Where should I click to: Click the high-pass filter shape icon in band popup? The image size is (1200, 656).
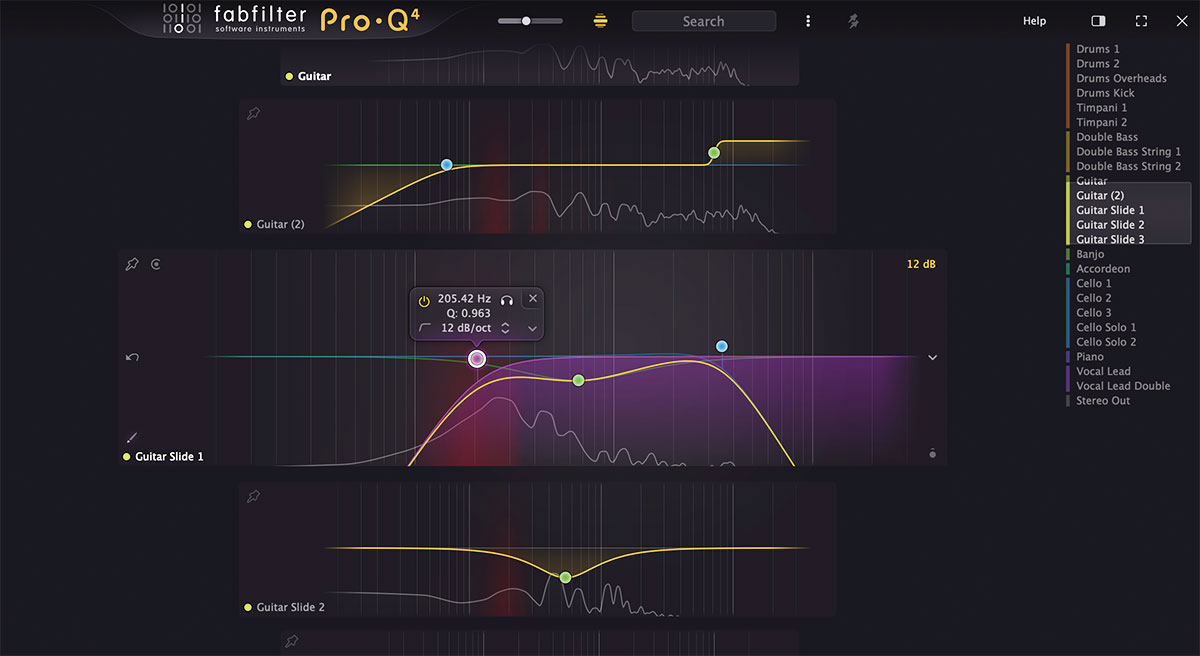[425, 328]
